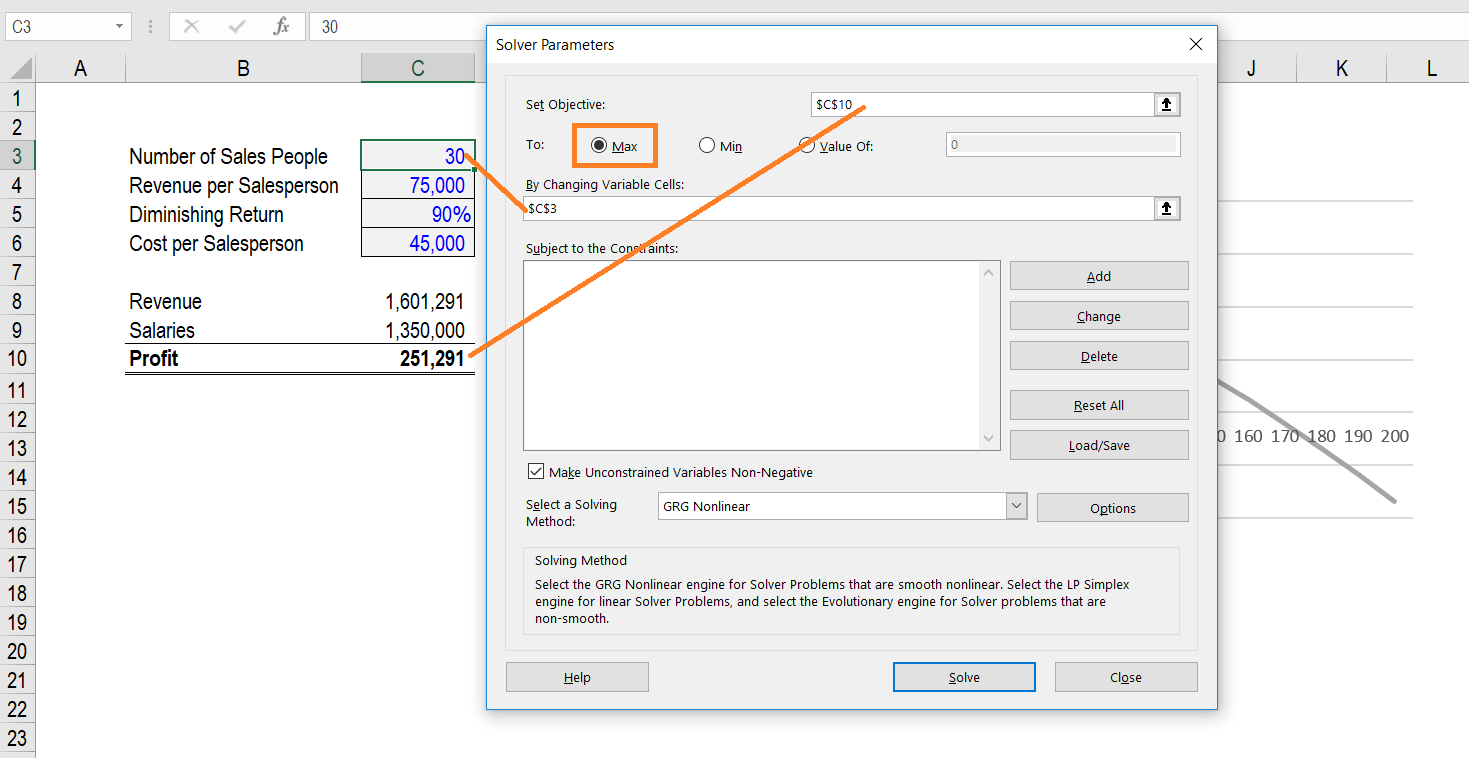
Task: Select row 15 header
Action: pos(17,506)
